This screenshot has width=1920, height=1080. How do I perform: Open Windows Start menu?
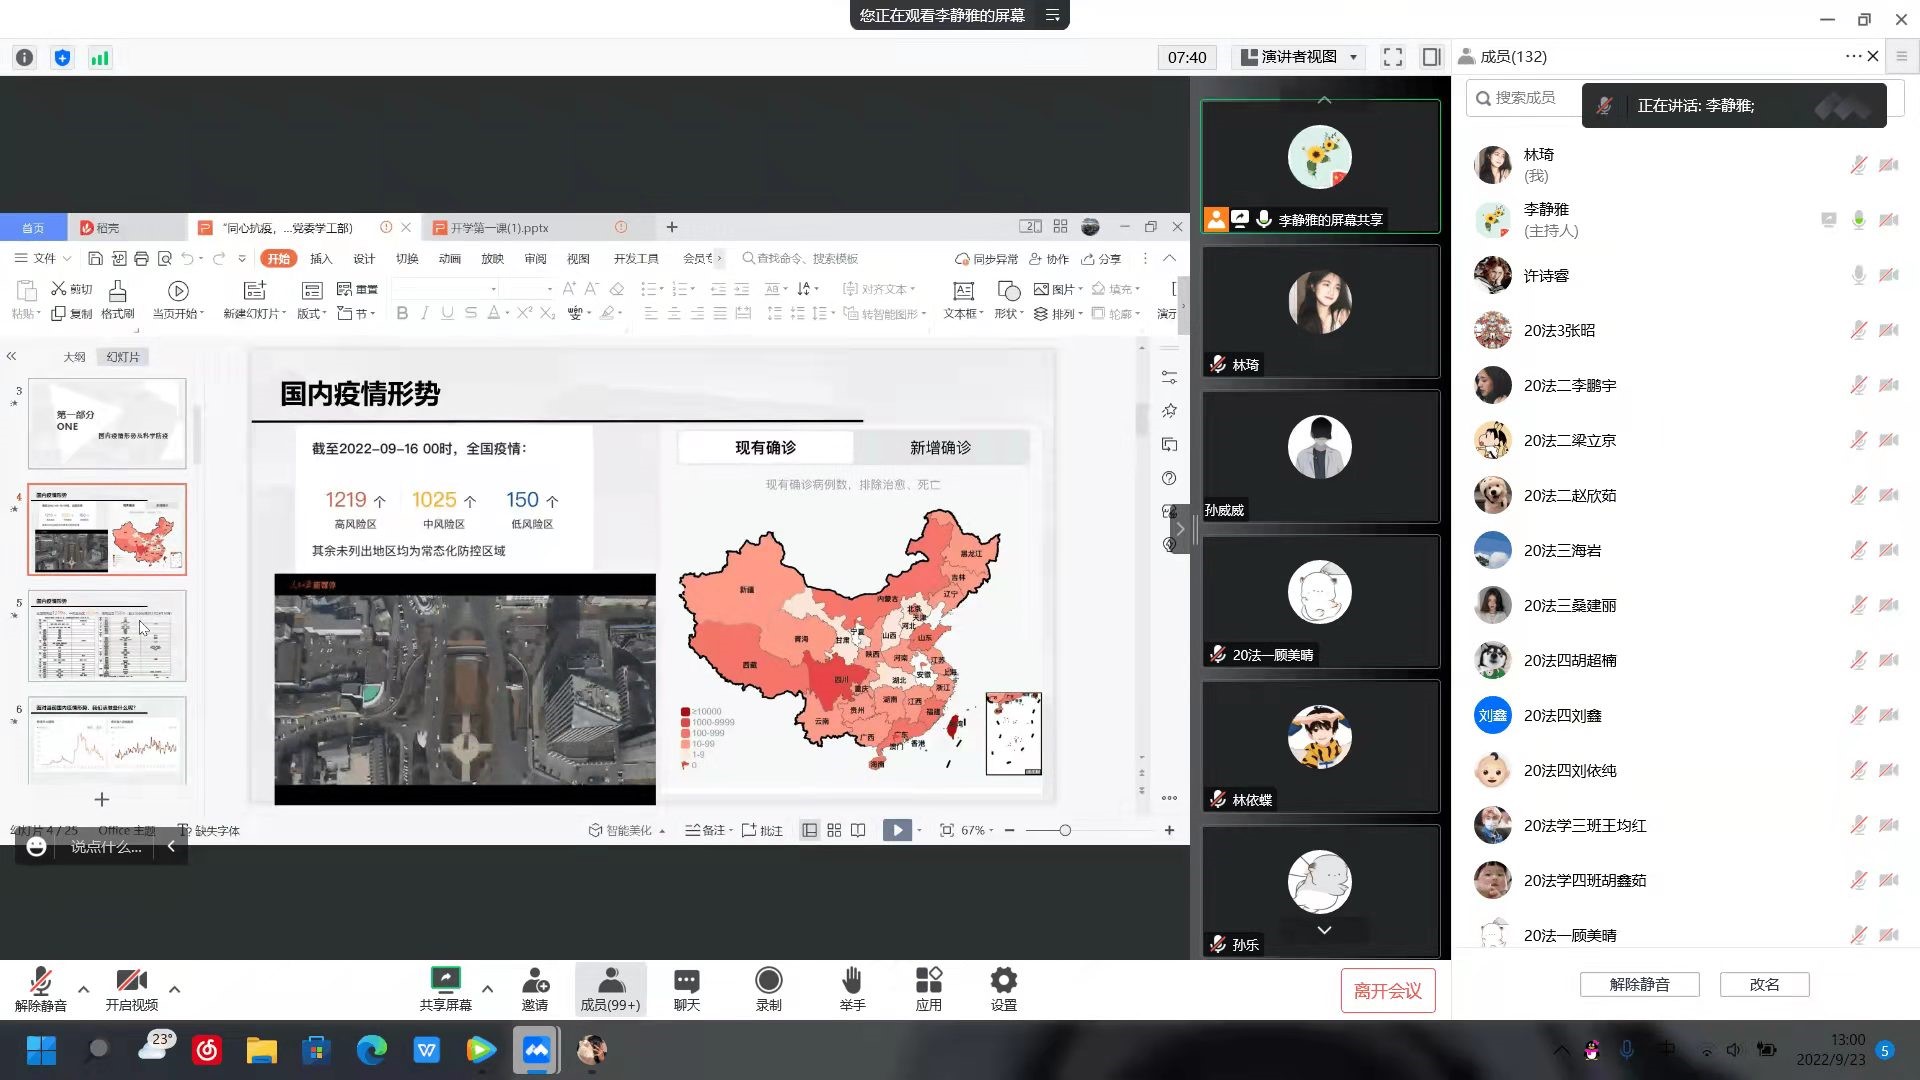coord(41,1050)
